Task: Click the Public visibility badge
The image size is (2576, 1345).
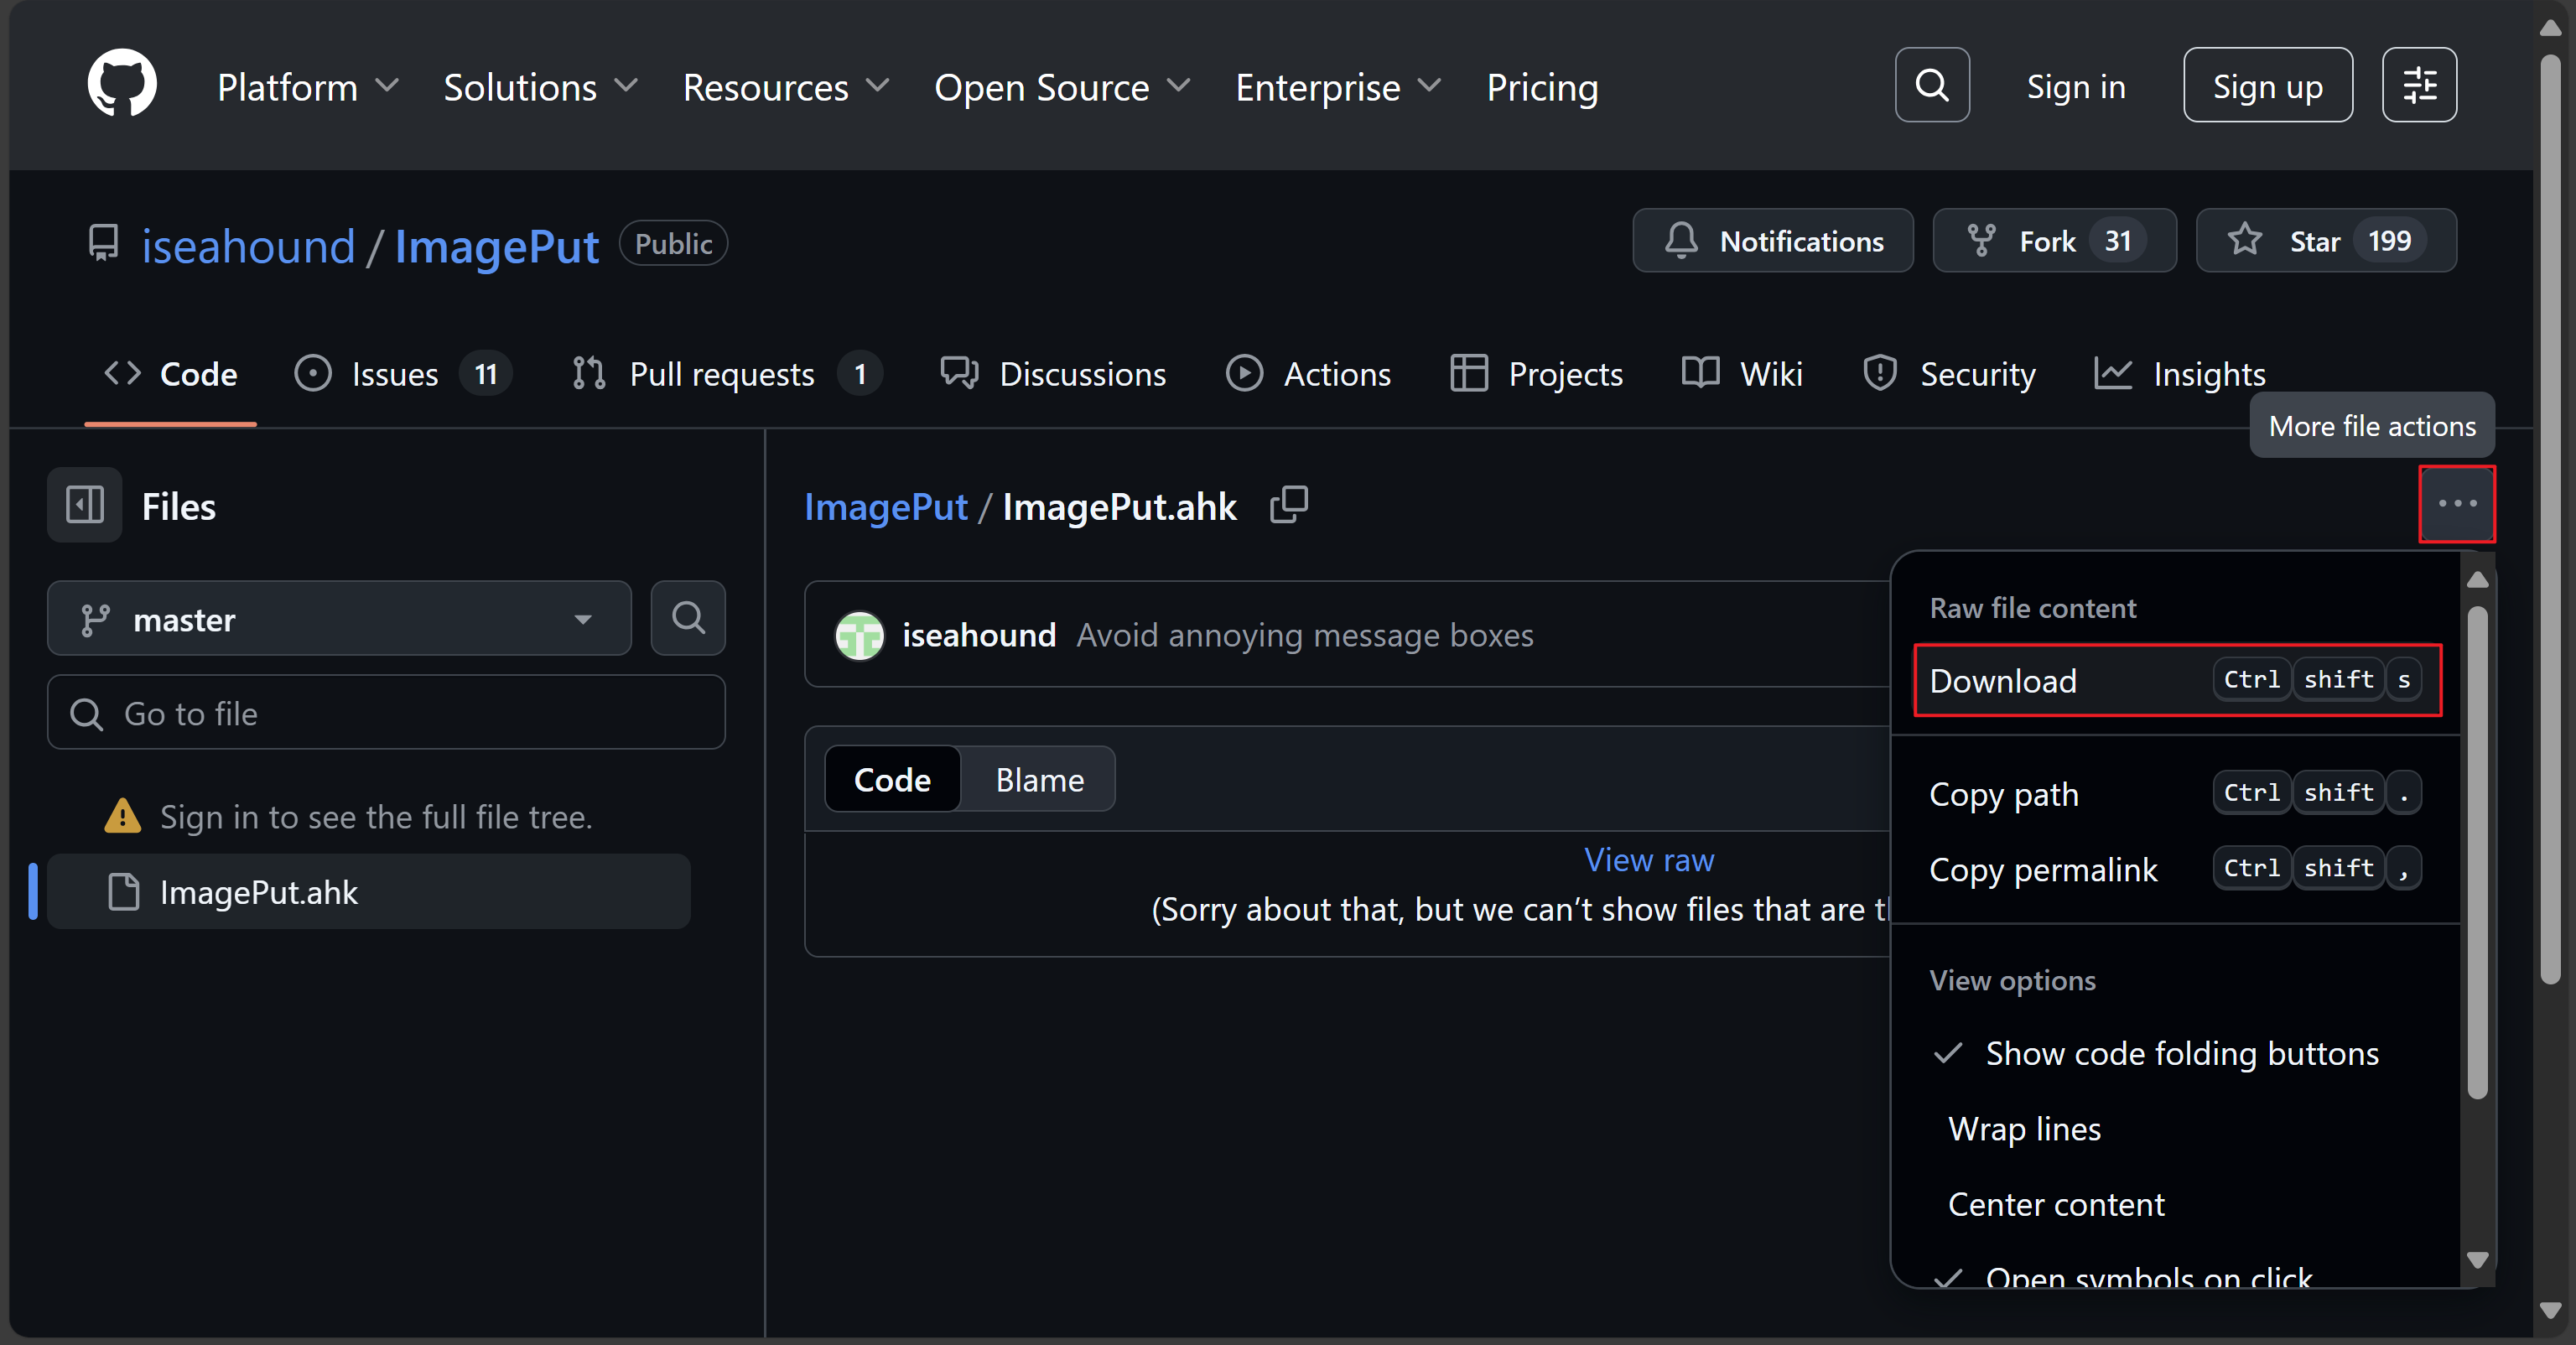Action: [673, 243]
